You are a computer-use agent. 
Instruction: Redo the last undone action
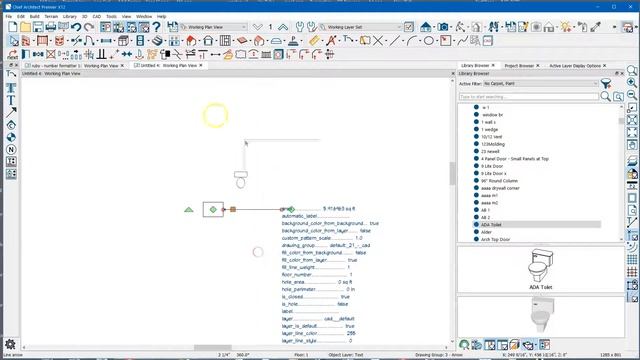[x=89, y=27]
